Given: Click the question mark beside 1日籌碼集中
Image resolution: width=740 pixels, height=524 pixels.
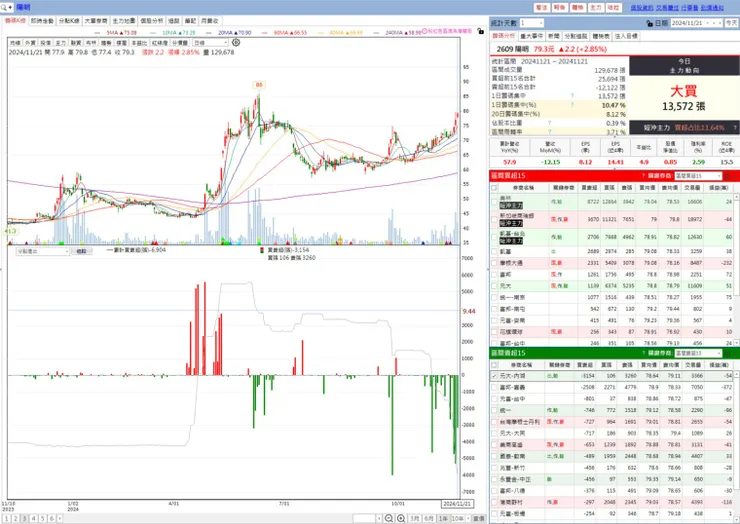Looking at the screenshot, I should (x=572, y=96).
